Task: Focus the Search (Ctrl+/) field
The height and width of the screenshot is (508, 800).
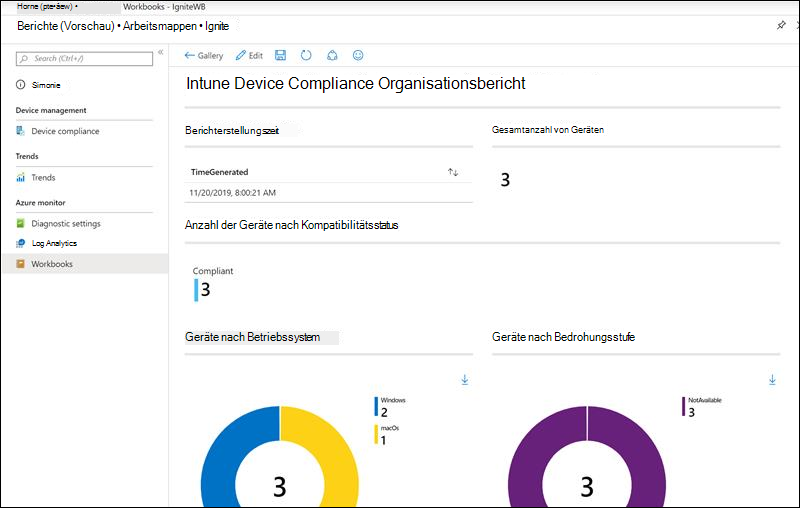Action: (x=84, y=59)
